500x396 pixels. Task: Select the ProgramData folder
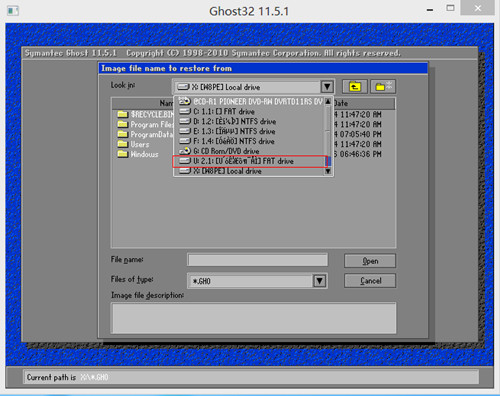146,134
